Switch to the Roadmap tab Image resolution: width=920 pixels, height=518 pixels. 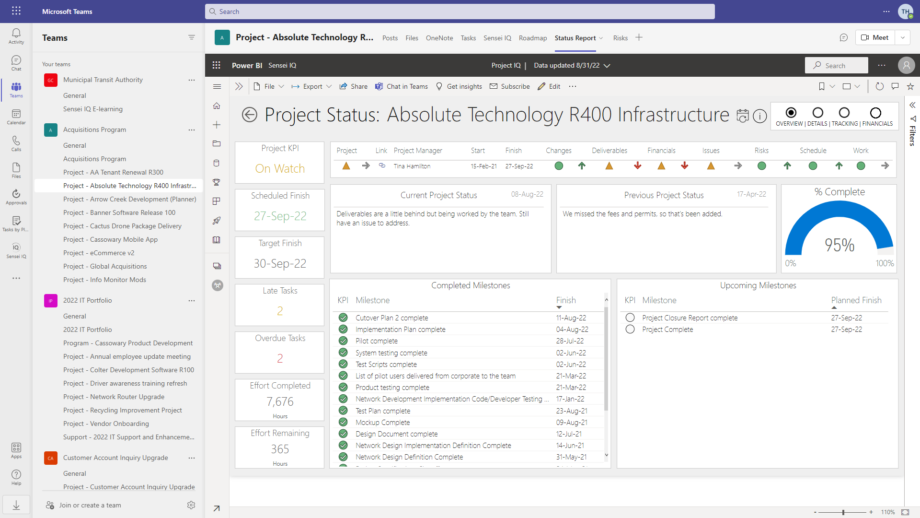click(x=532, y=38)
